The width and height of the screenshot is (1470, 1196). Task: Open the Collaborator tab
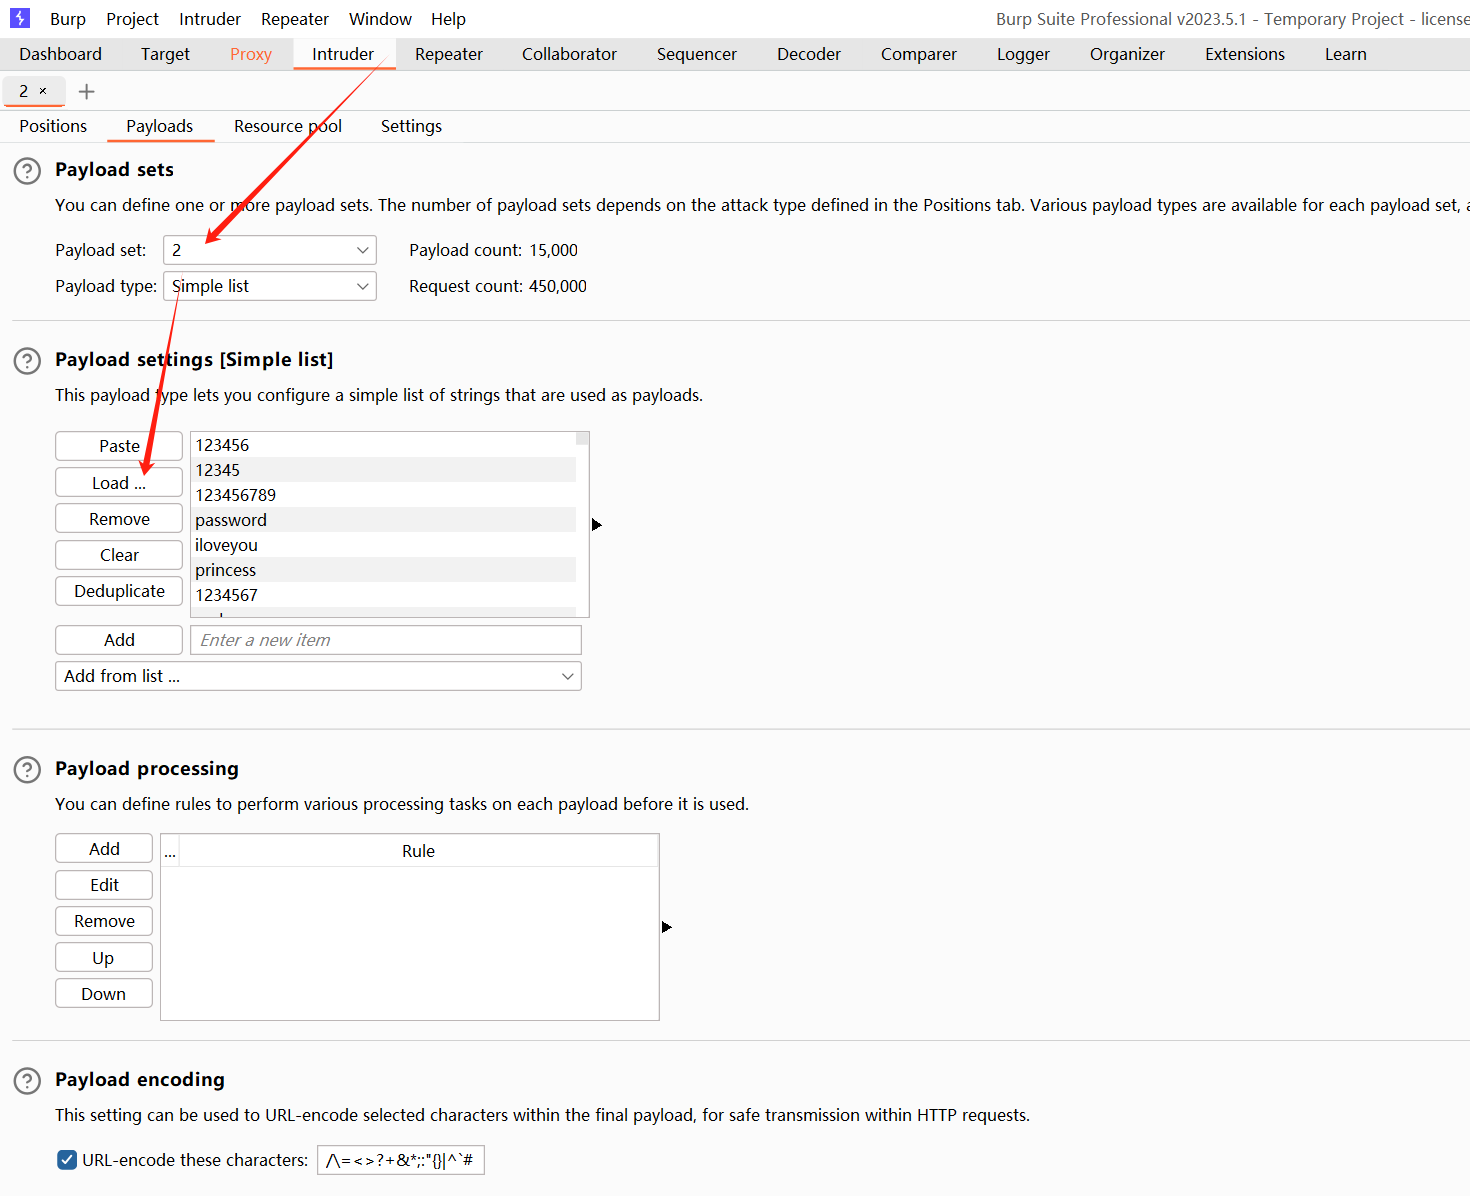569,54
